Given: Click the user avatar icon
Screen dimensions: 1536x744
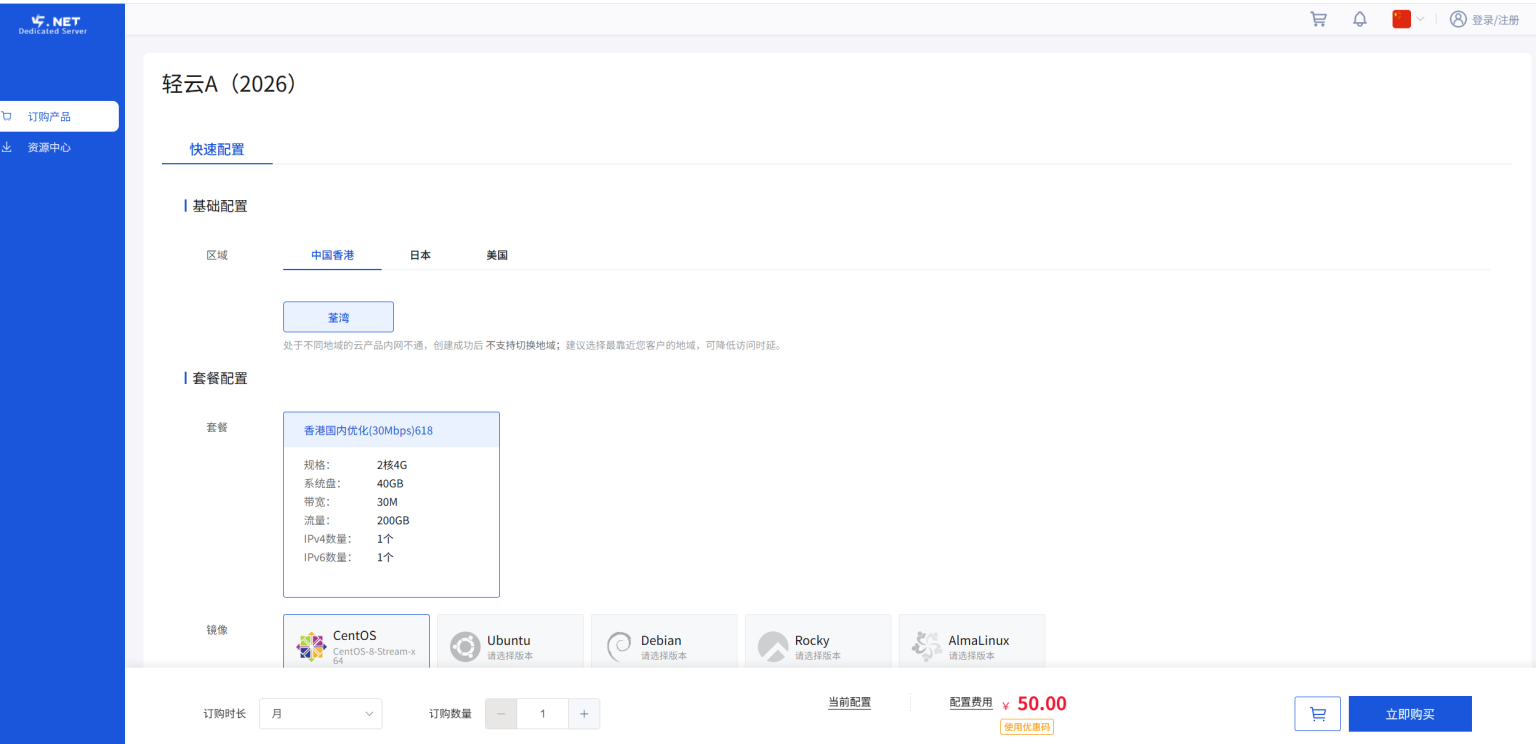Looking at the screenshot, I should coord(1458,19).
